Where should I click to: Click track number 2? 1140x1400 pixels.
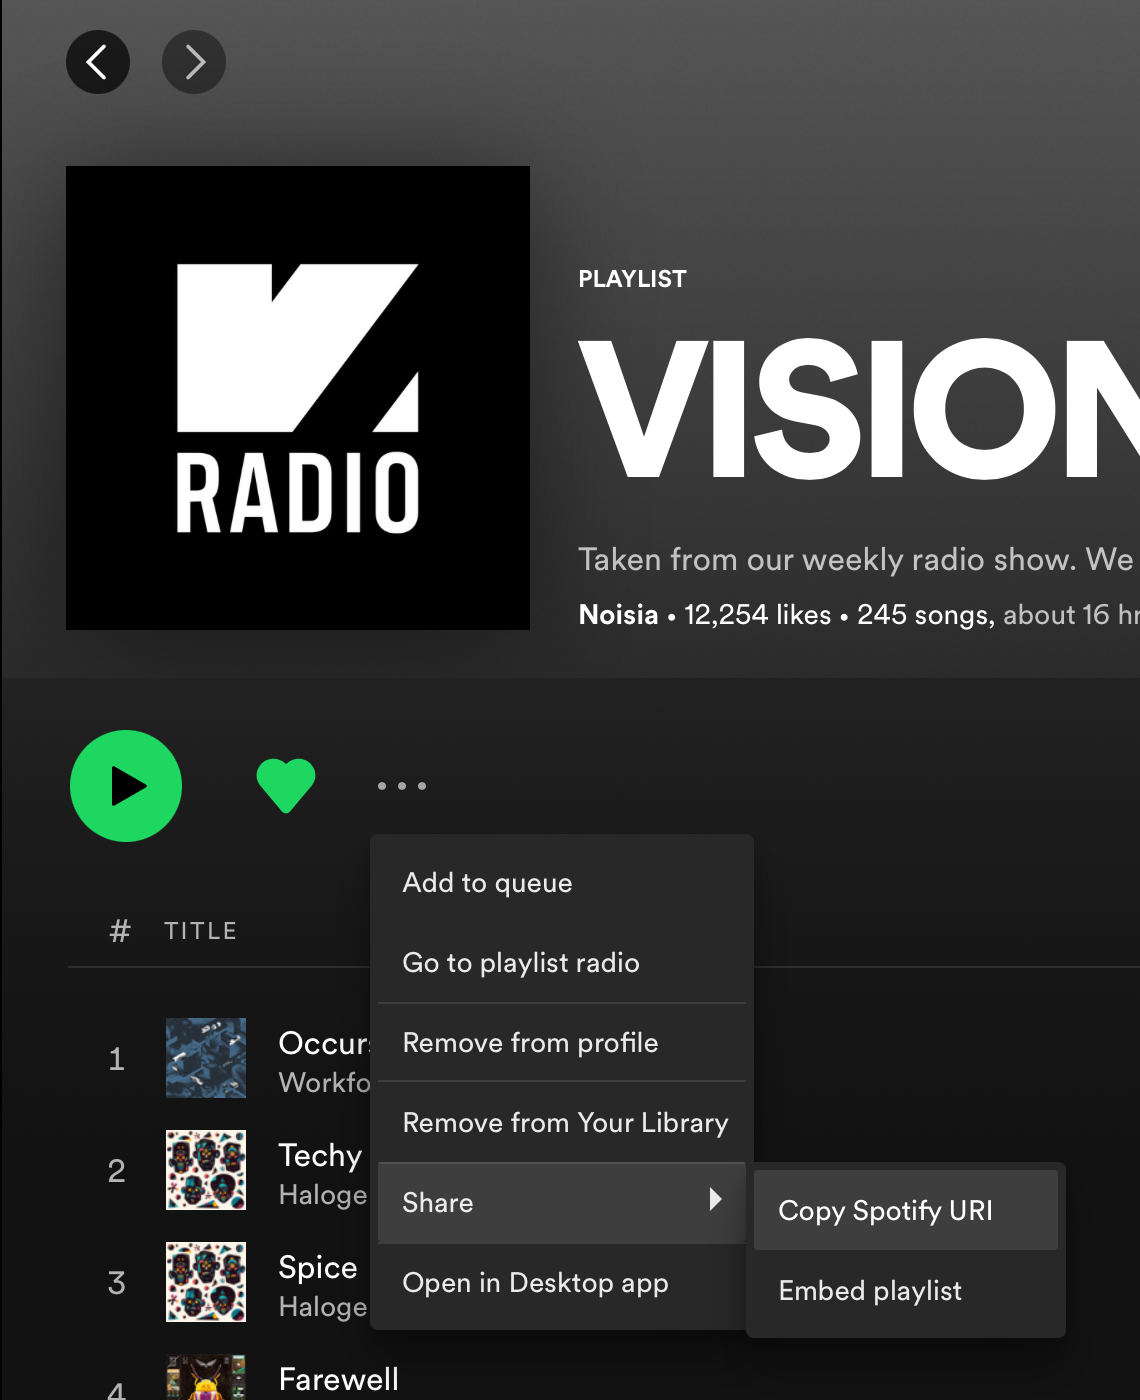point(117,1170)
